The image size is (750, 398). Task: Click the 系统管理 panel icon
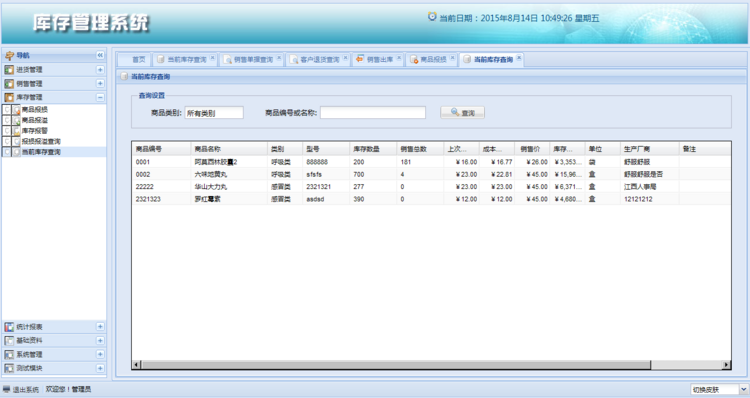point(9,354)
